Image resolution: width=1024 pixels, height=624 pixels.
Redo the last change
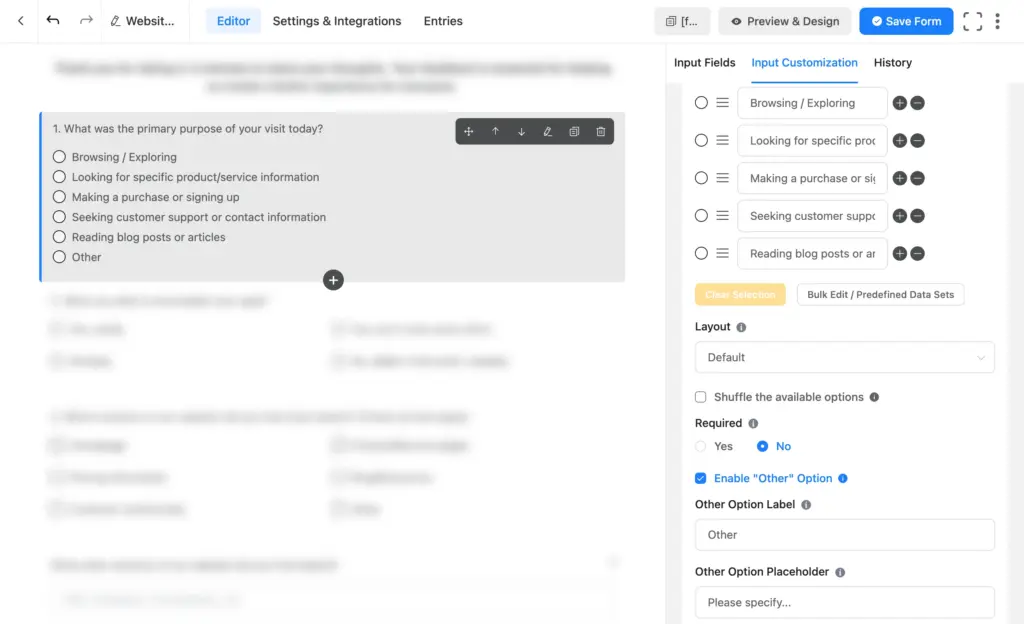point(86,20)
